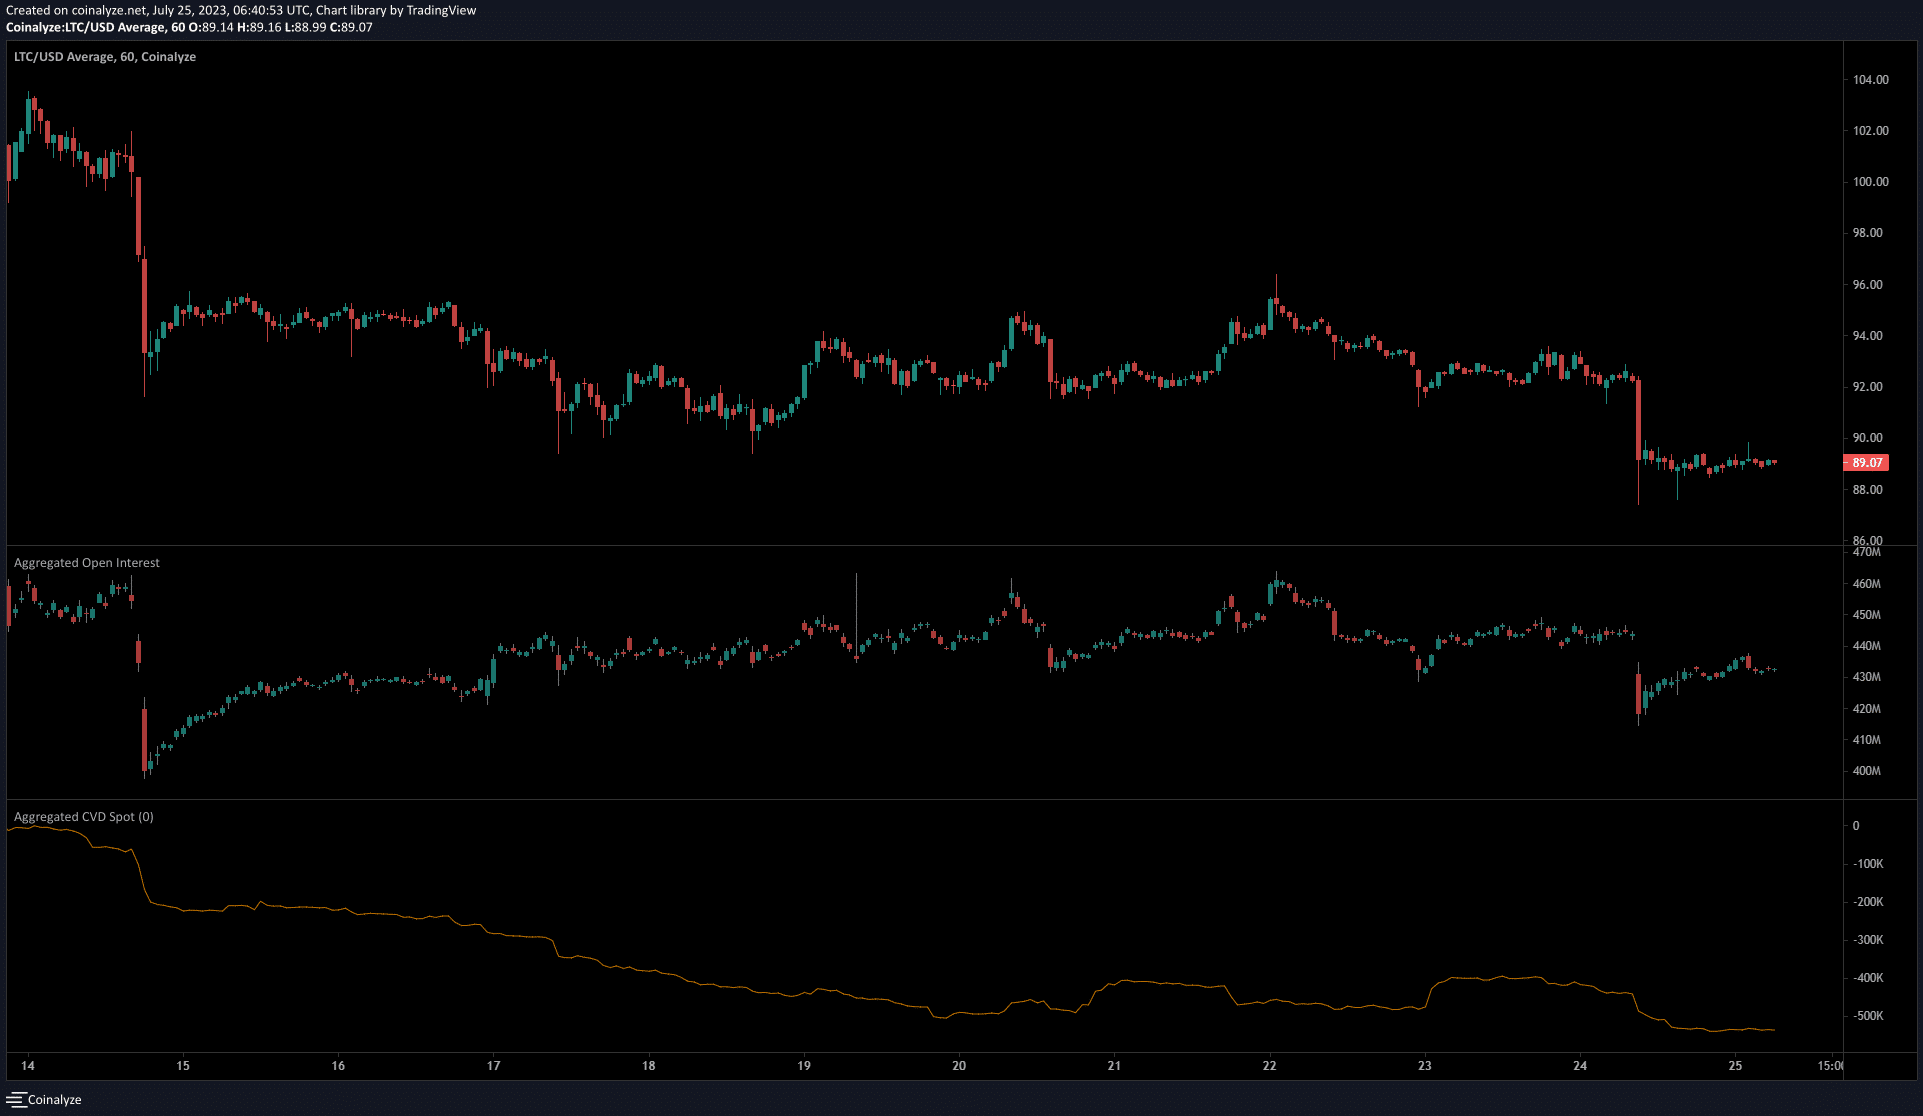Click date 18 on the time axis
The width and height of the screenshot is (1923, 1116).
click(x=649, y=1066)
